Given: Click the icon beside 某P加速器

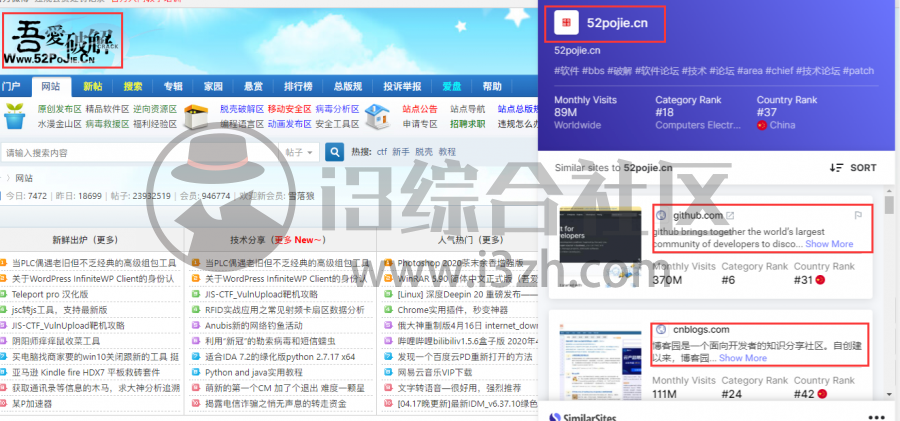Looking at the screenshot, I should (x=5, y=404).
